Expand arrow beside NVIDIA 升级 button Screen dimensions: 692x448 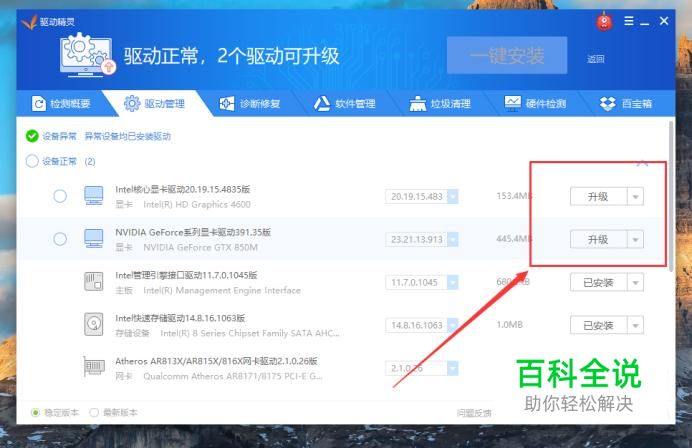click(636, 240)
